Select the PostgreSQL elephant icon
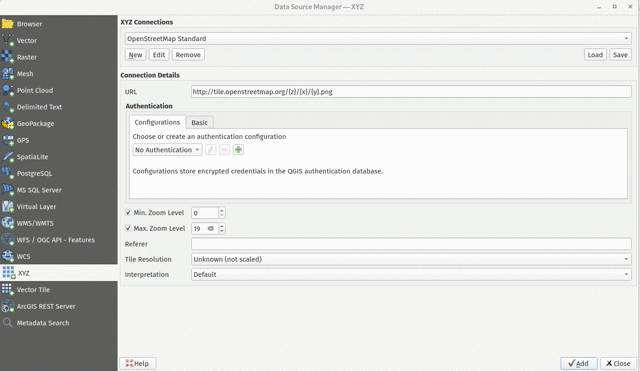640x371 pixels. coord(8,173)
